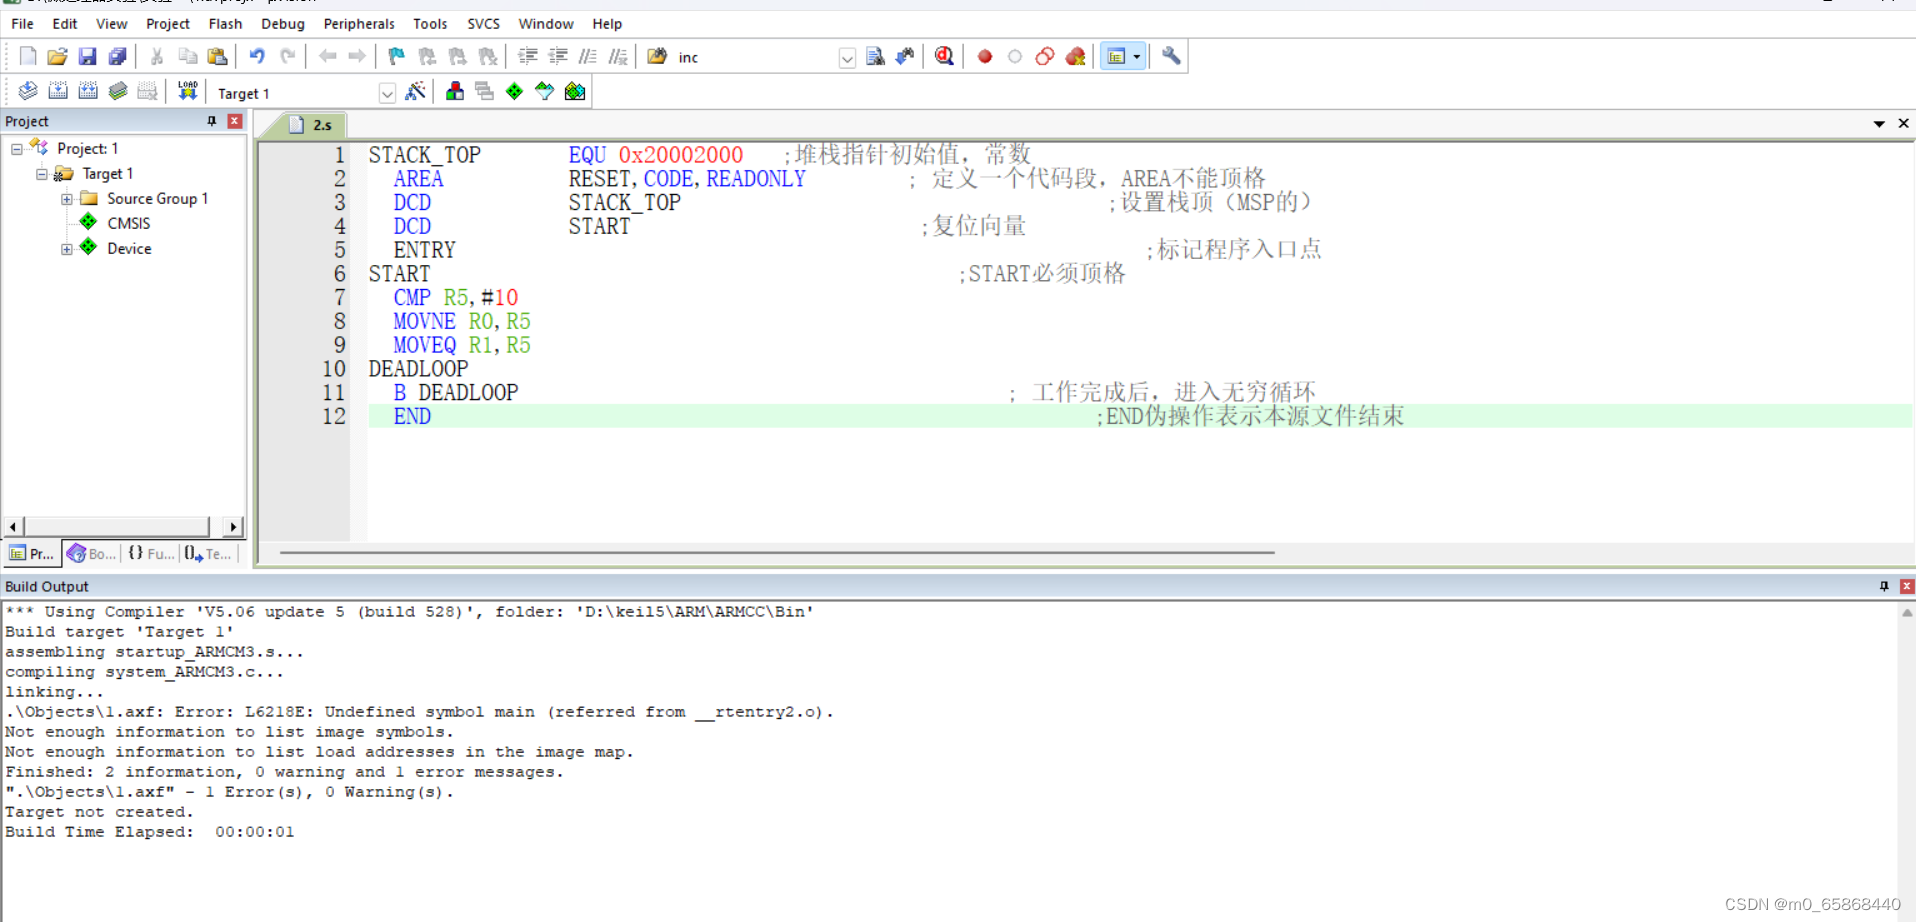Viewport: 1916px width, 922px height.
Task: Open the Target 1 selection dropdown
Action: pyautogui.click(x=387, y=92)
